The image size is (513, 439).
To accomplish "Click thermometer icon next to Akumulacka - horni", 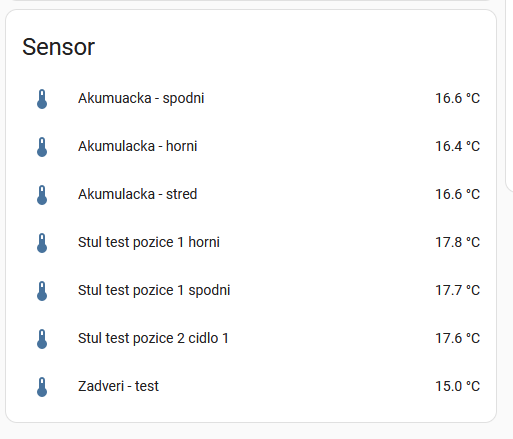I will pyautogui.click(x=42, y=147).
